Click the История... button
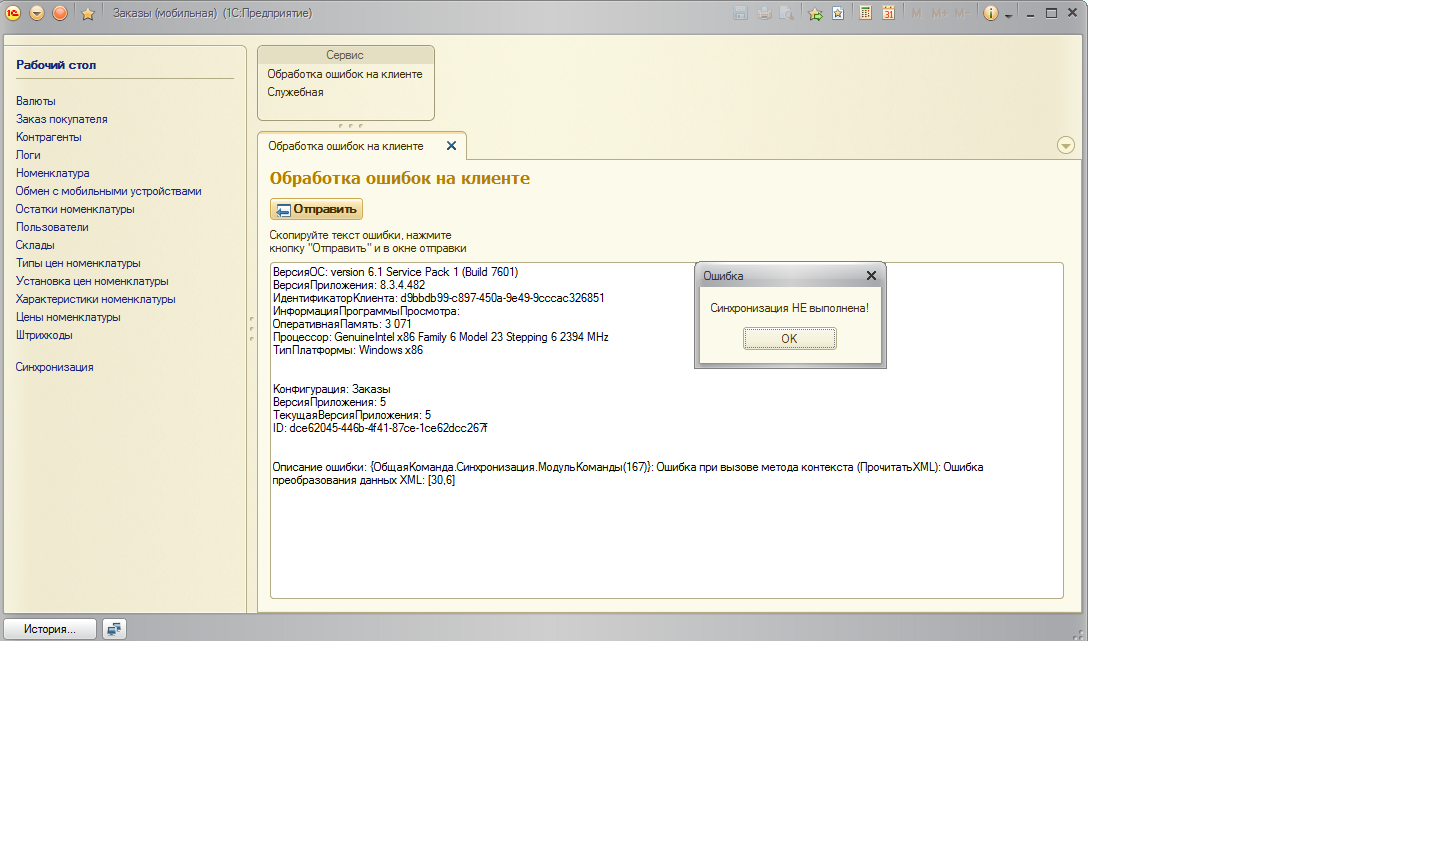 pyautogui.click(x=50, y=629)
